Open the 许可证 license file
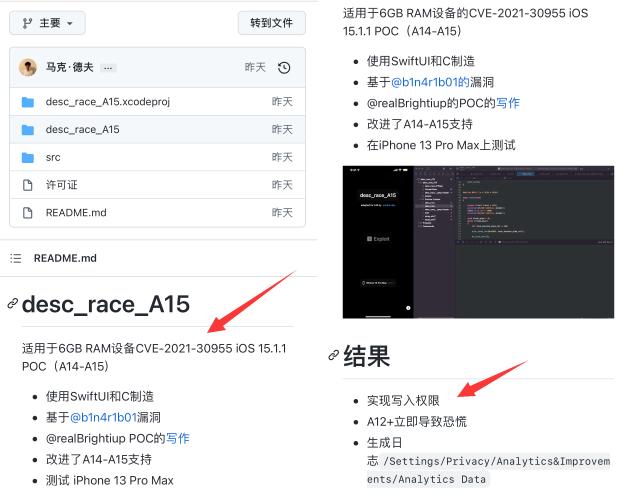The width and height of the screenshot is (634, 498). [61, 185]
